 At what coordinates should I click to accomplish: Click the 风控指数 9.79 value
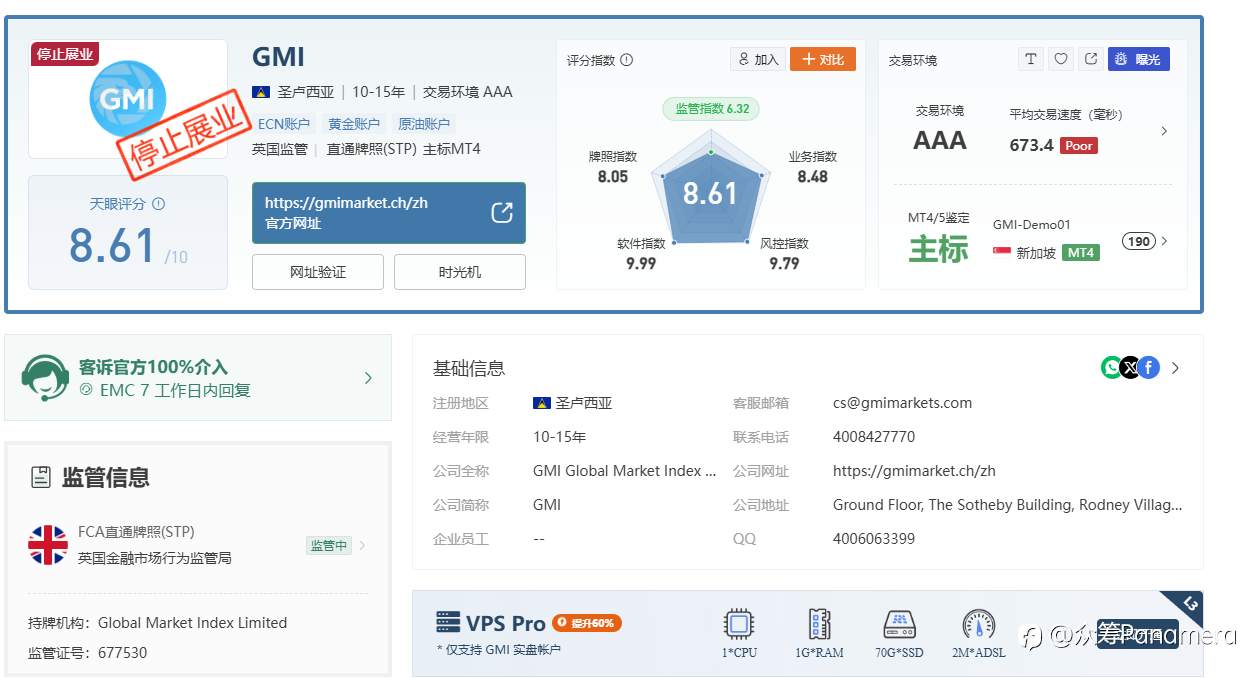(x=784, y=263)
